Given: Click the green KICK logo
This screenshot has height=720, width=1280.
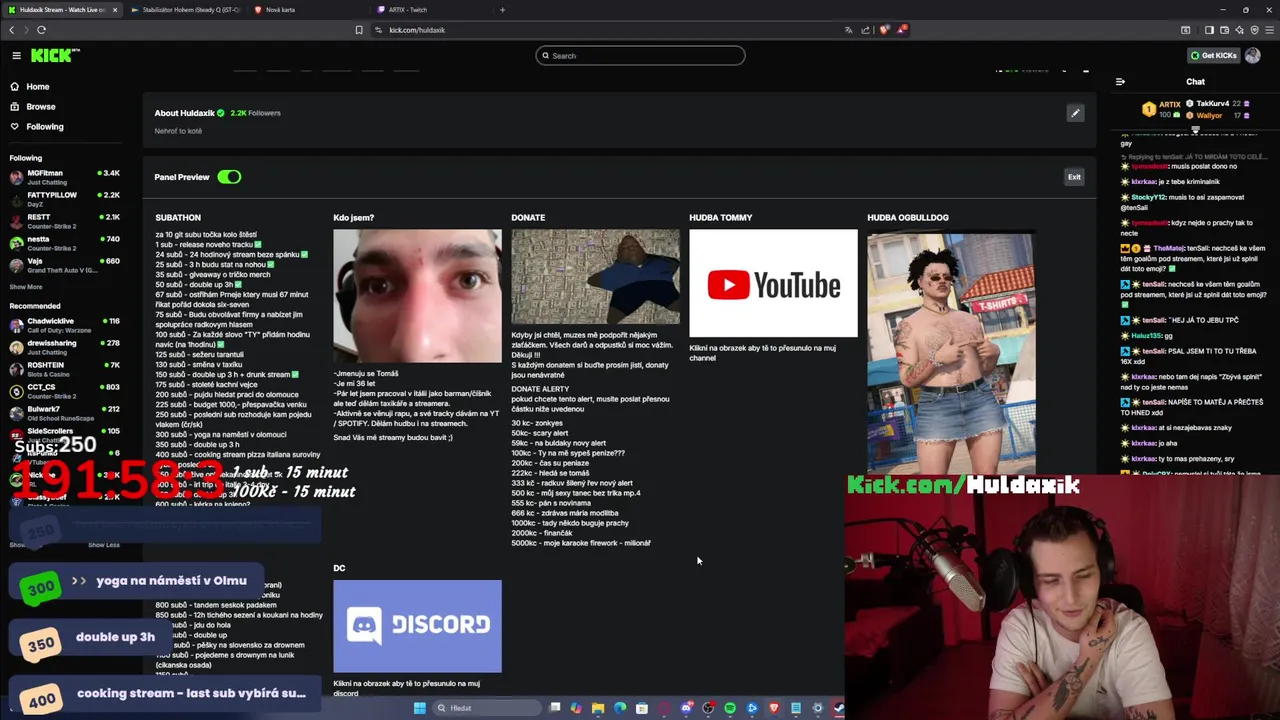Looking at the screenshot, I should pos(55,55).
